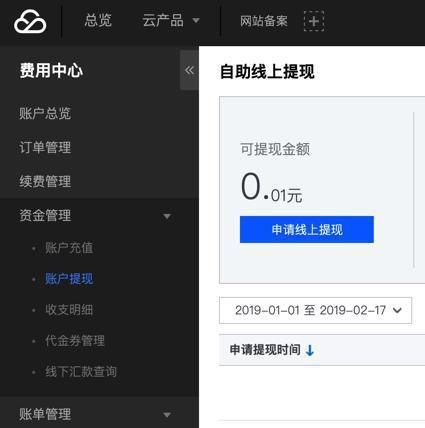Expand the 账单管理 section arrow
This screenshot has width=425, height=428.
[x=167, y=415]
